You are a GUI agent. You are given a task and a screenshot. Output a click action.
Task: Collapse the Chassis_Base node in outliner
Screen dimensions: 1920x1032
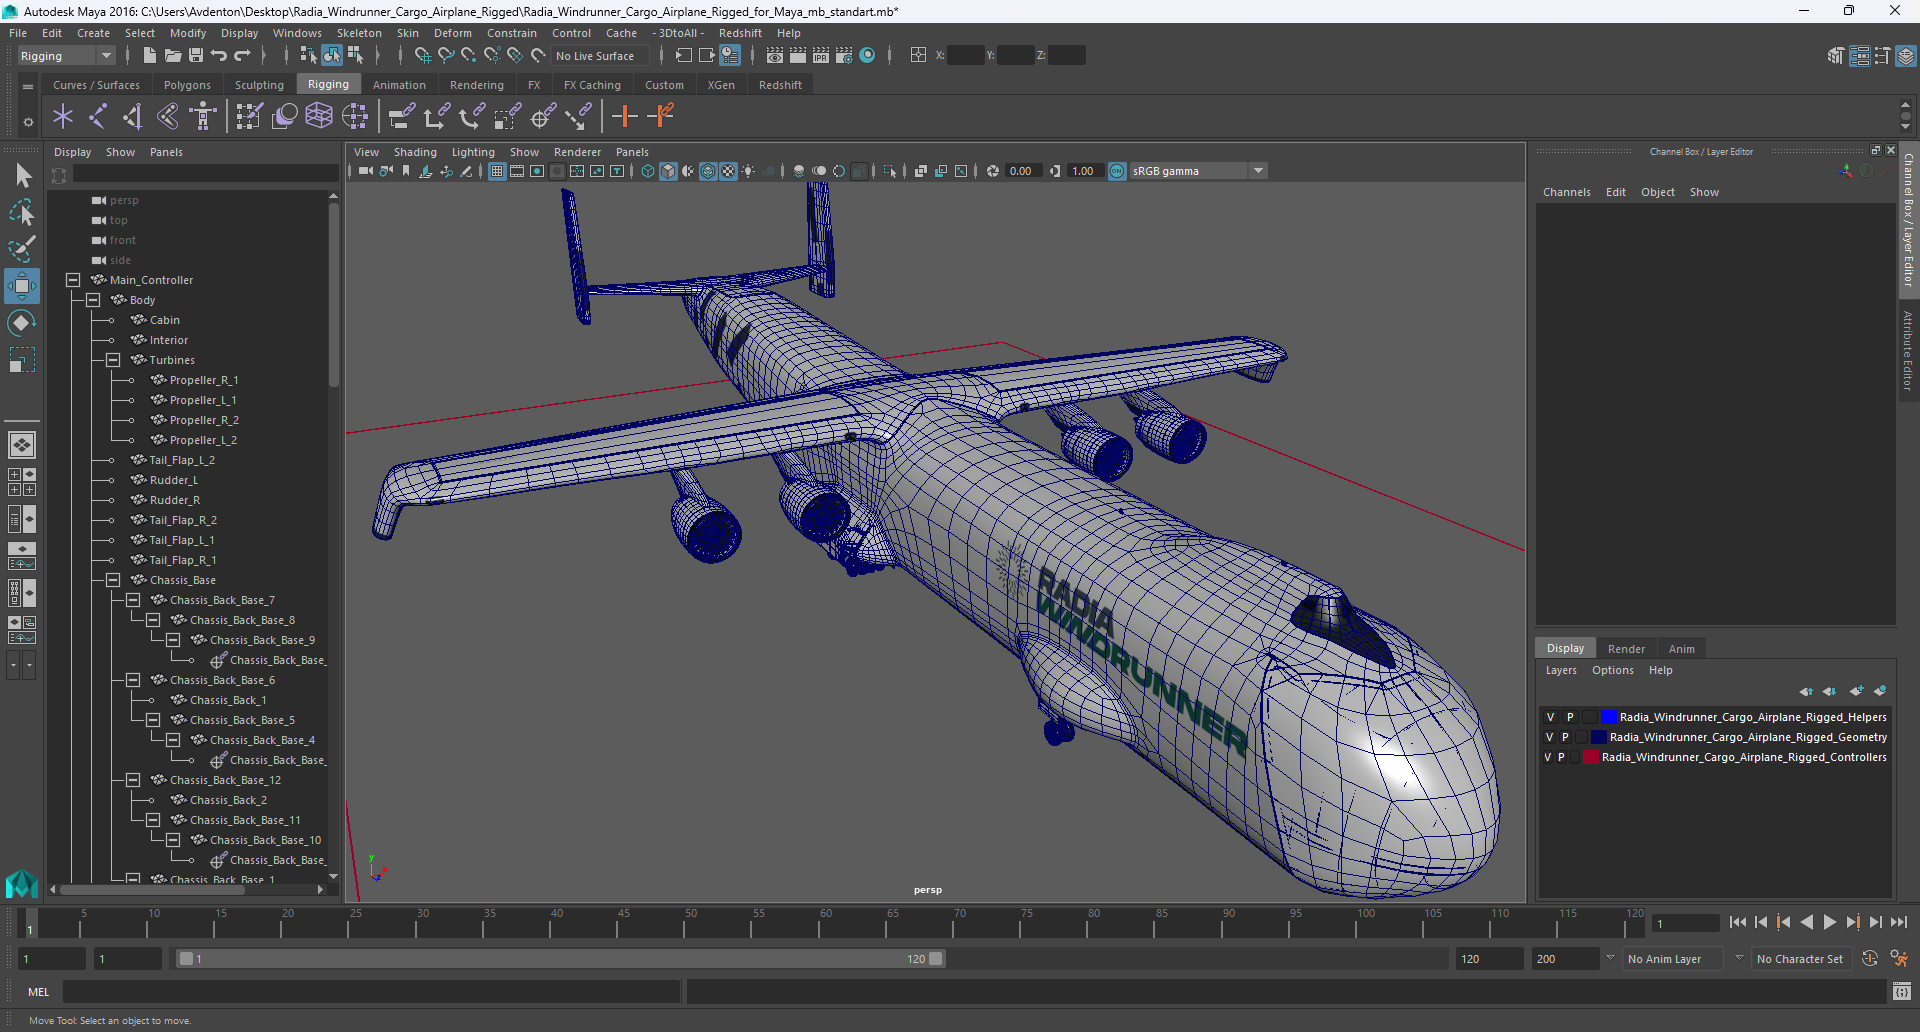tap(113, 580)
